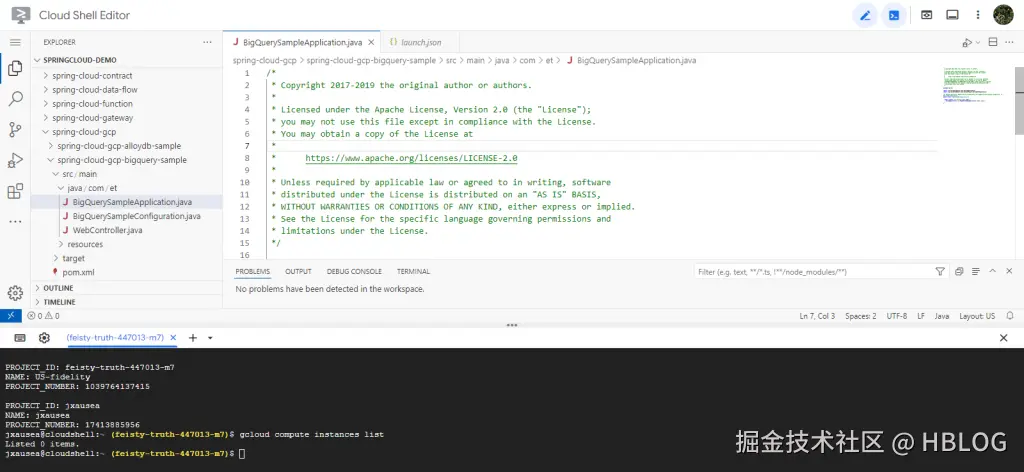
Task: Open the Run dropdown arrow beside play icon
Action: click(x=978, y=42)
